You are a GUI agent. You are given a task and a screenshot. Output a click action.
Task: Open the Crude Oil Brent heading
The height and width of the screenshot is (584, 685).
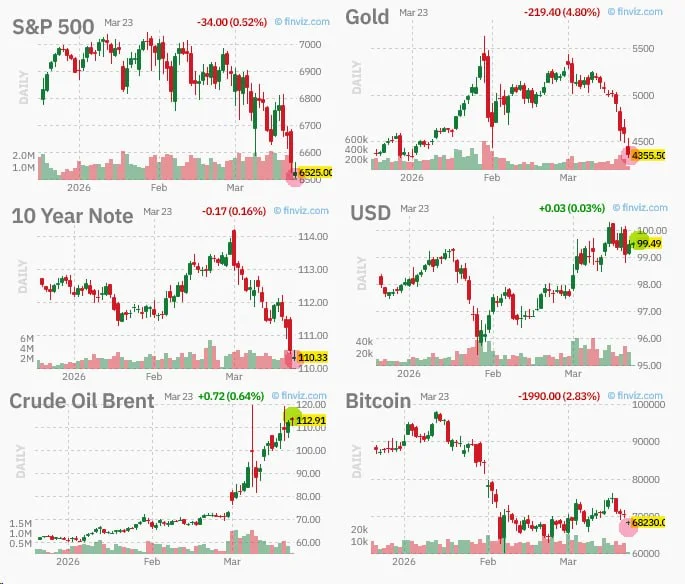82,401
